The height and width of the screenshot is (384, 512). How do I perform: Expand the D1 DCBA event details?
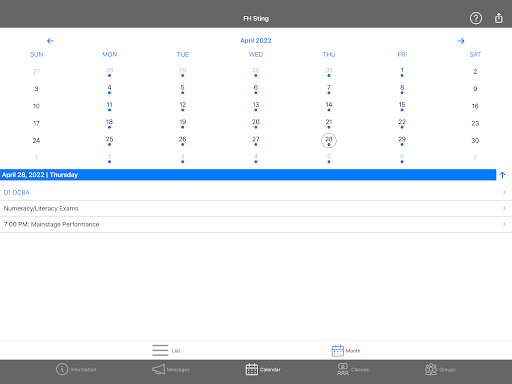coord(256,192)
